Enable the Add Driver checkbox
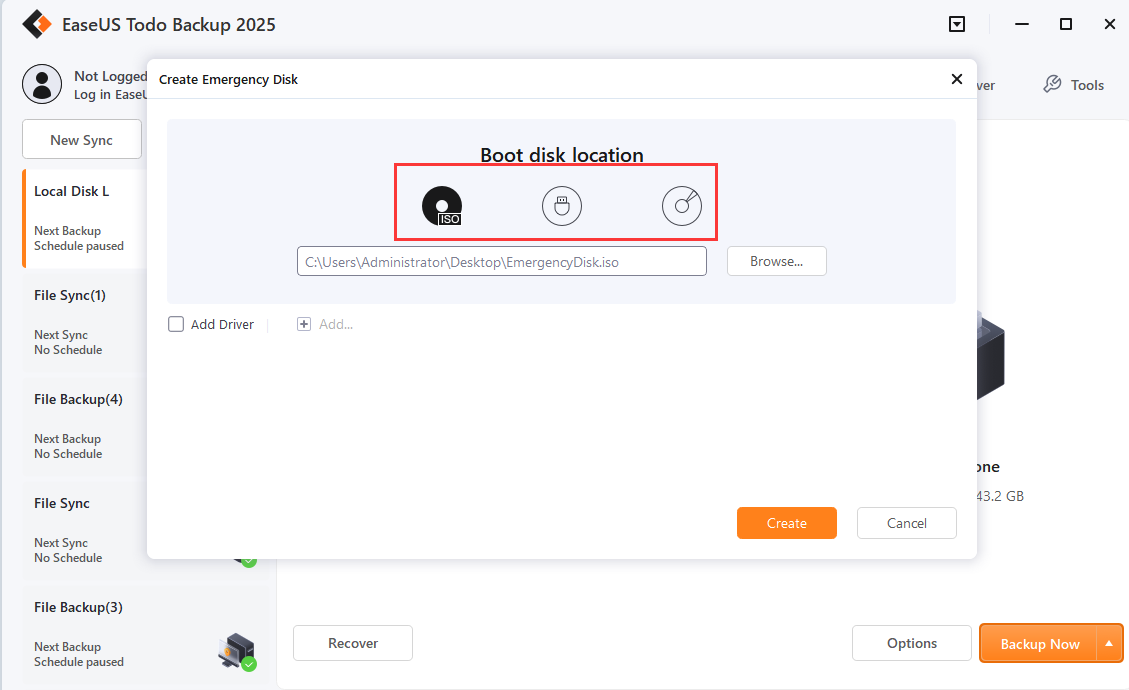 click(x=176, y=324)
